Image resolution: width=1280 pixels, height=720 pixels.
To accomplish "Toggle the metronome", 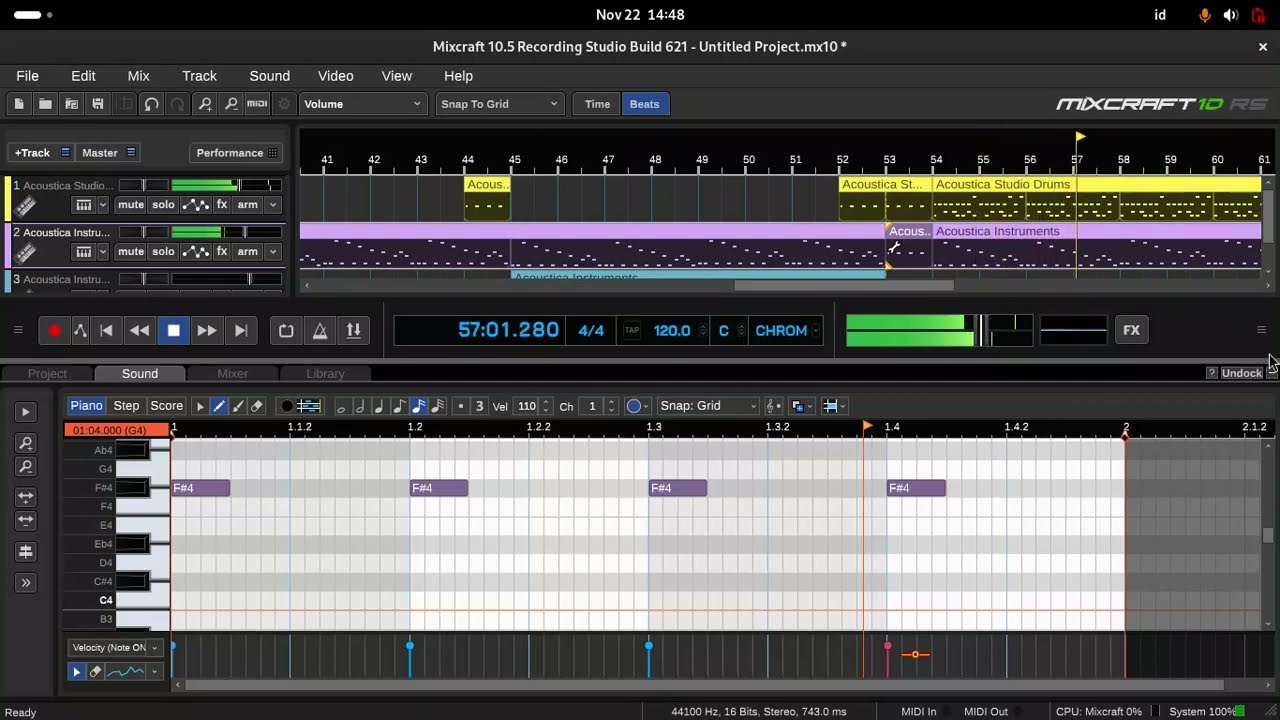I will click(x=320, y=331).
